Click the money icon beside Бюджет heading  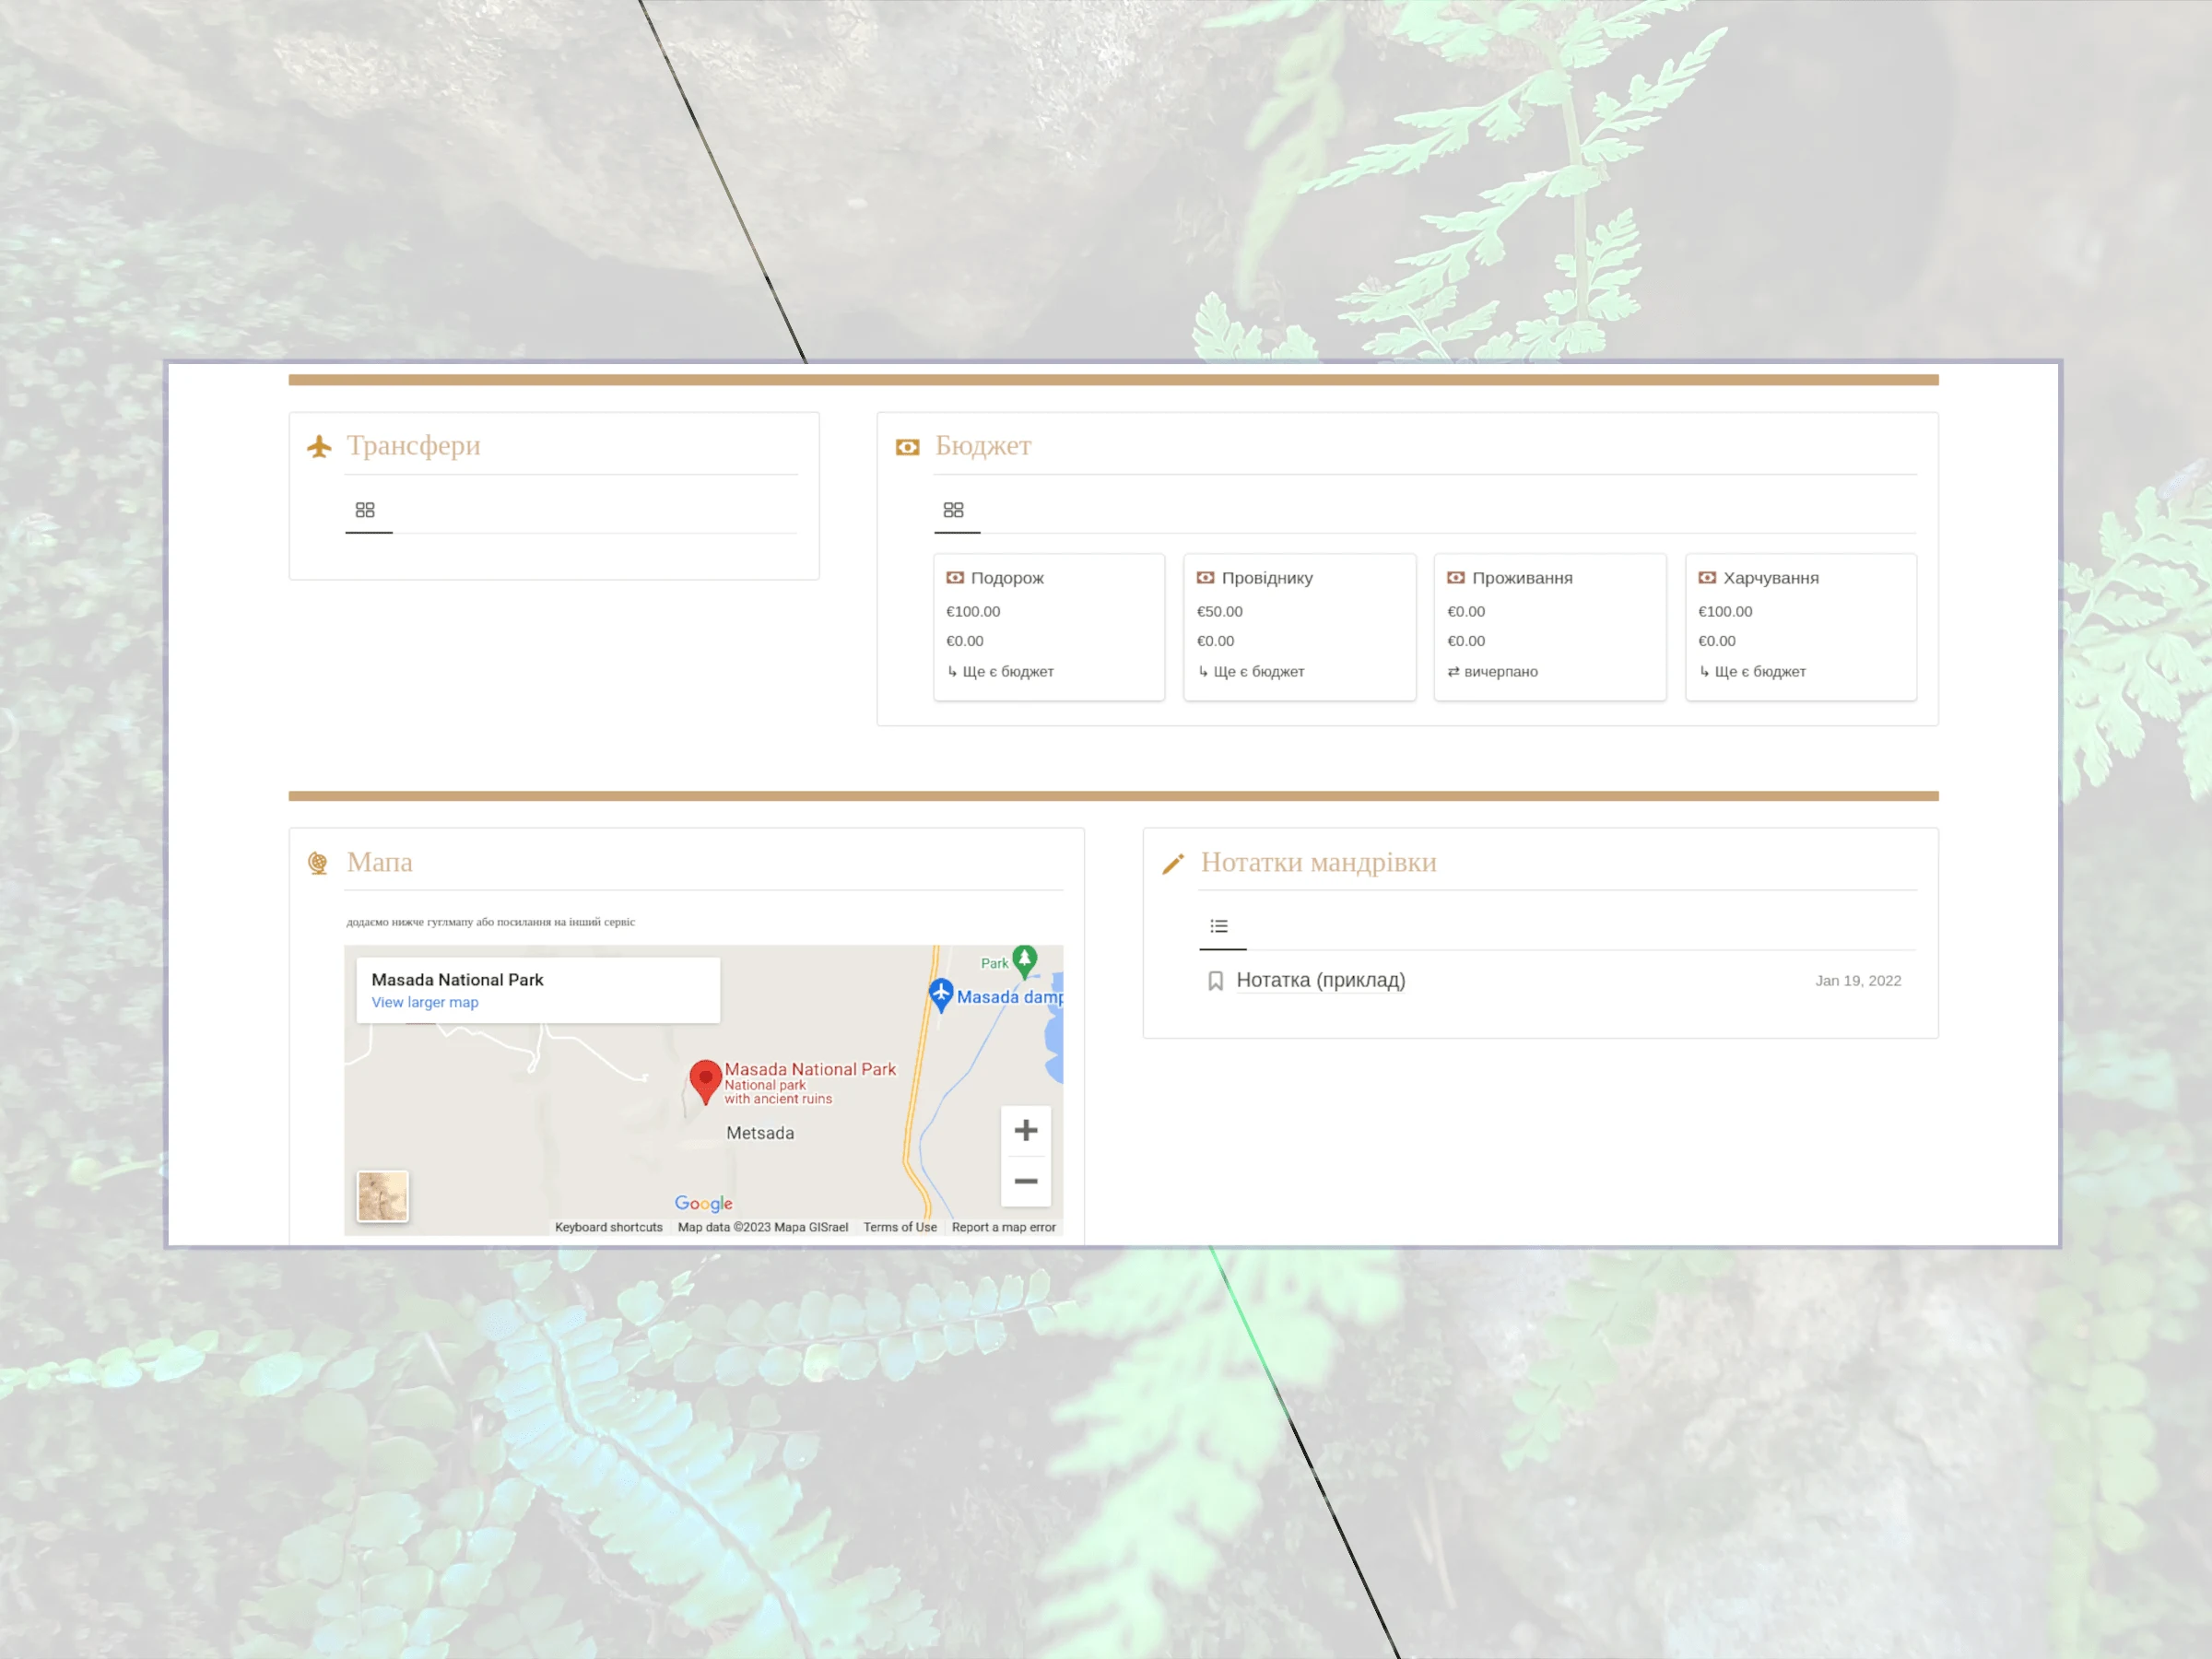907,447
